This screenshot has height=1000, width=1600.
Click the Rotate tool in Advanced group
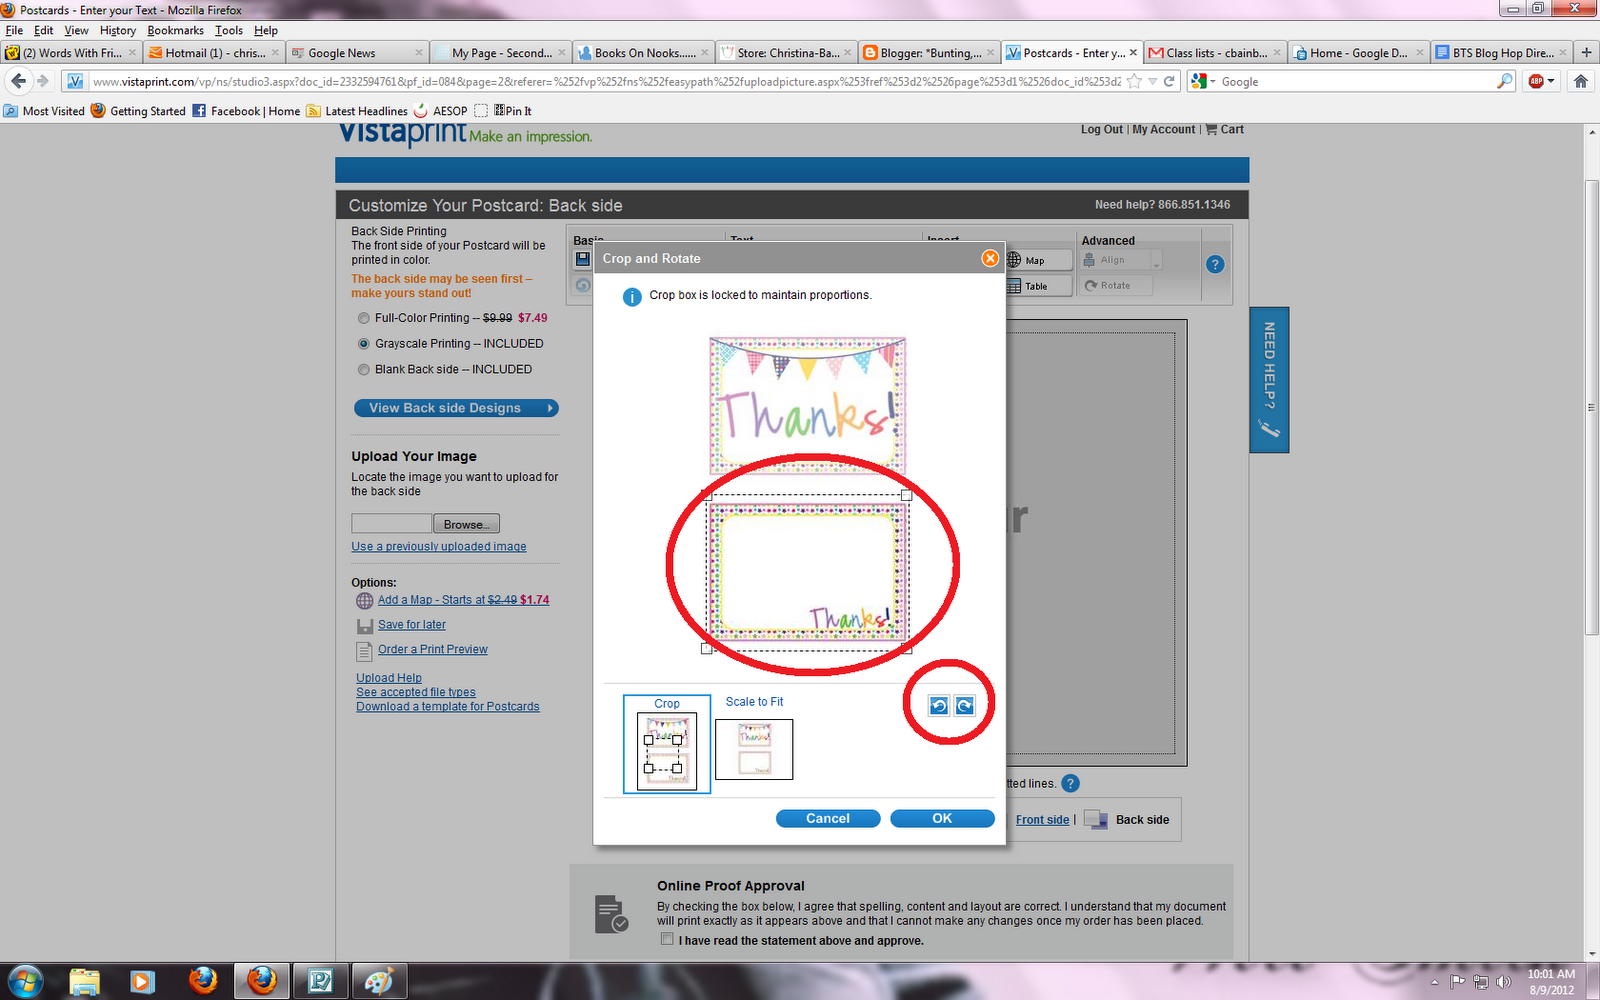click(x=1115, y=286)
